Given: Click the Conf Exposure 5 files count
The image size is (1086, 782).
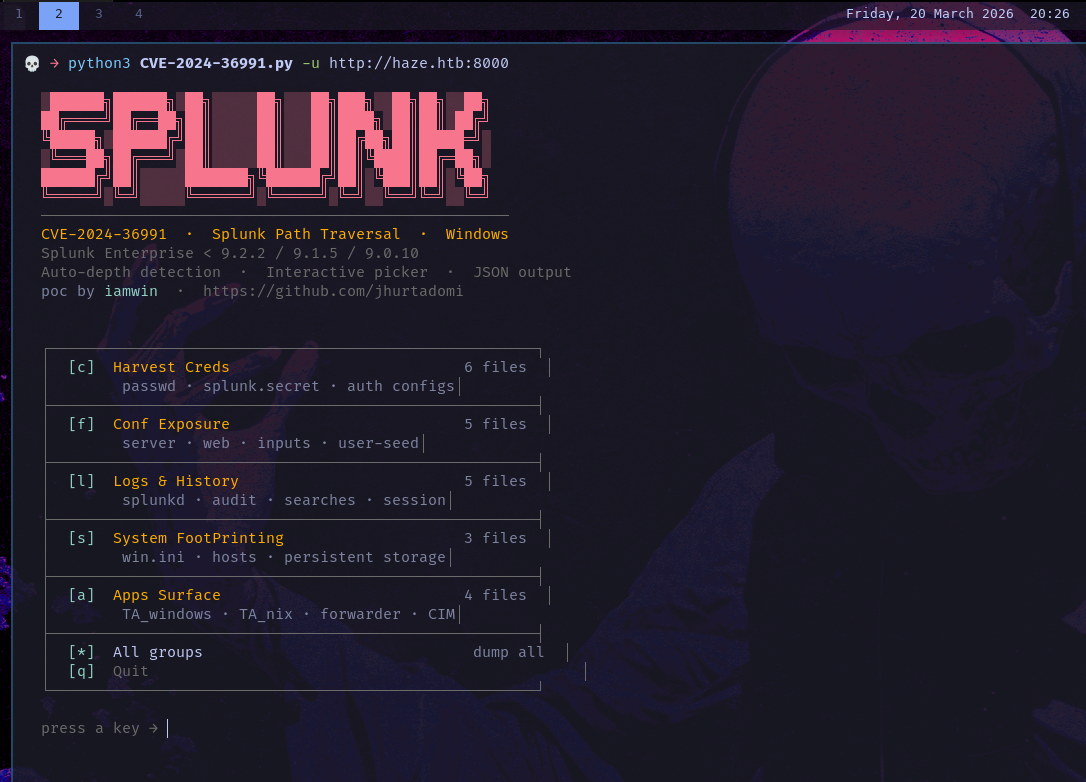Looking at the screenshot, I should [495, 424].
